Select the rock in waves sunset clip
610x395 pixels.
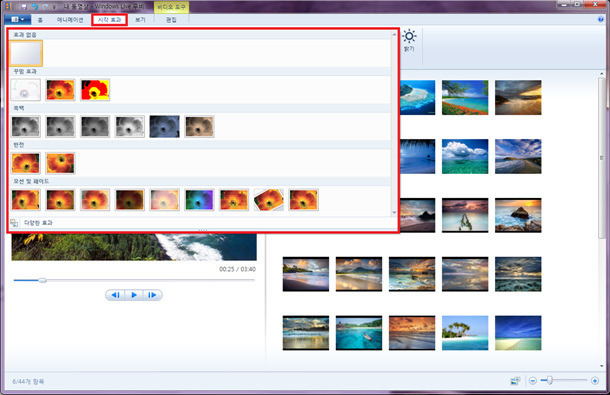(x=518, y=215)
